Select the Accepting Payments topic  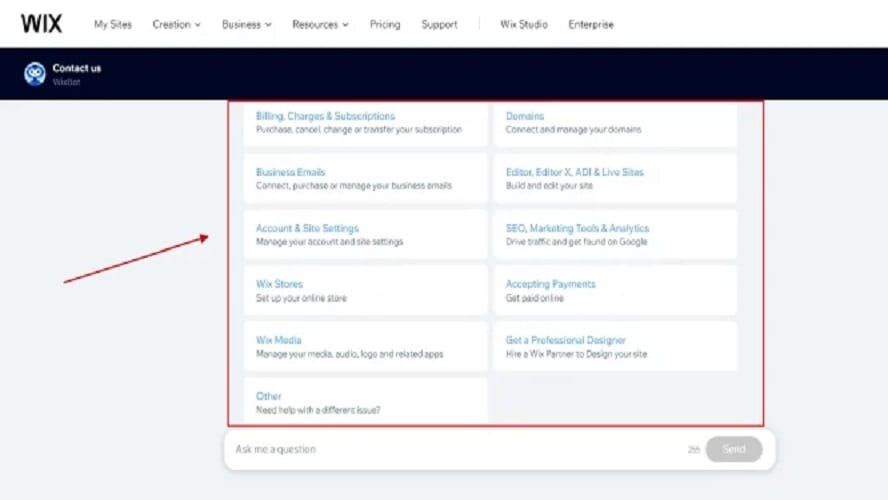coord(616,290)
